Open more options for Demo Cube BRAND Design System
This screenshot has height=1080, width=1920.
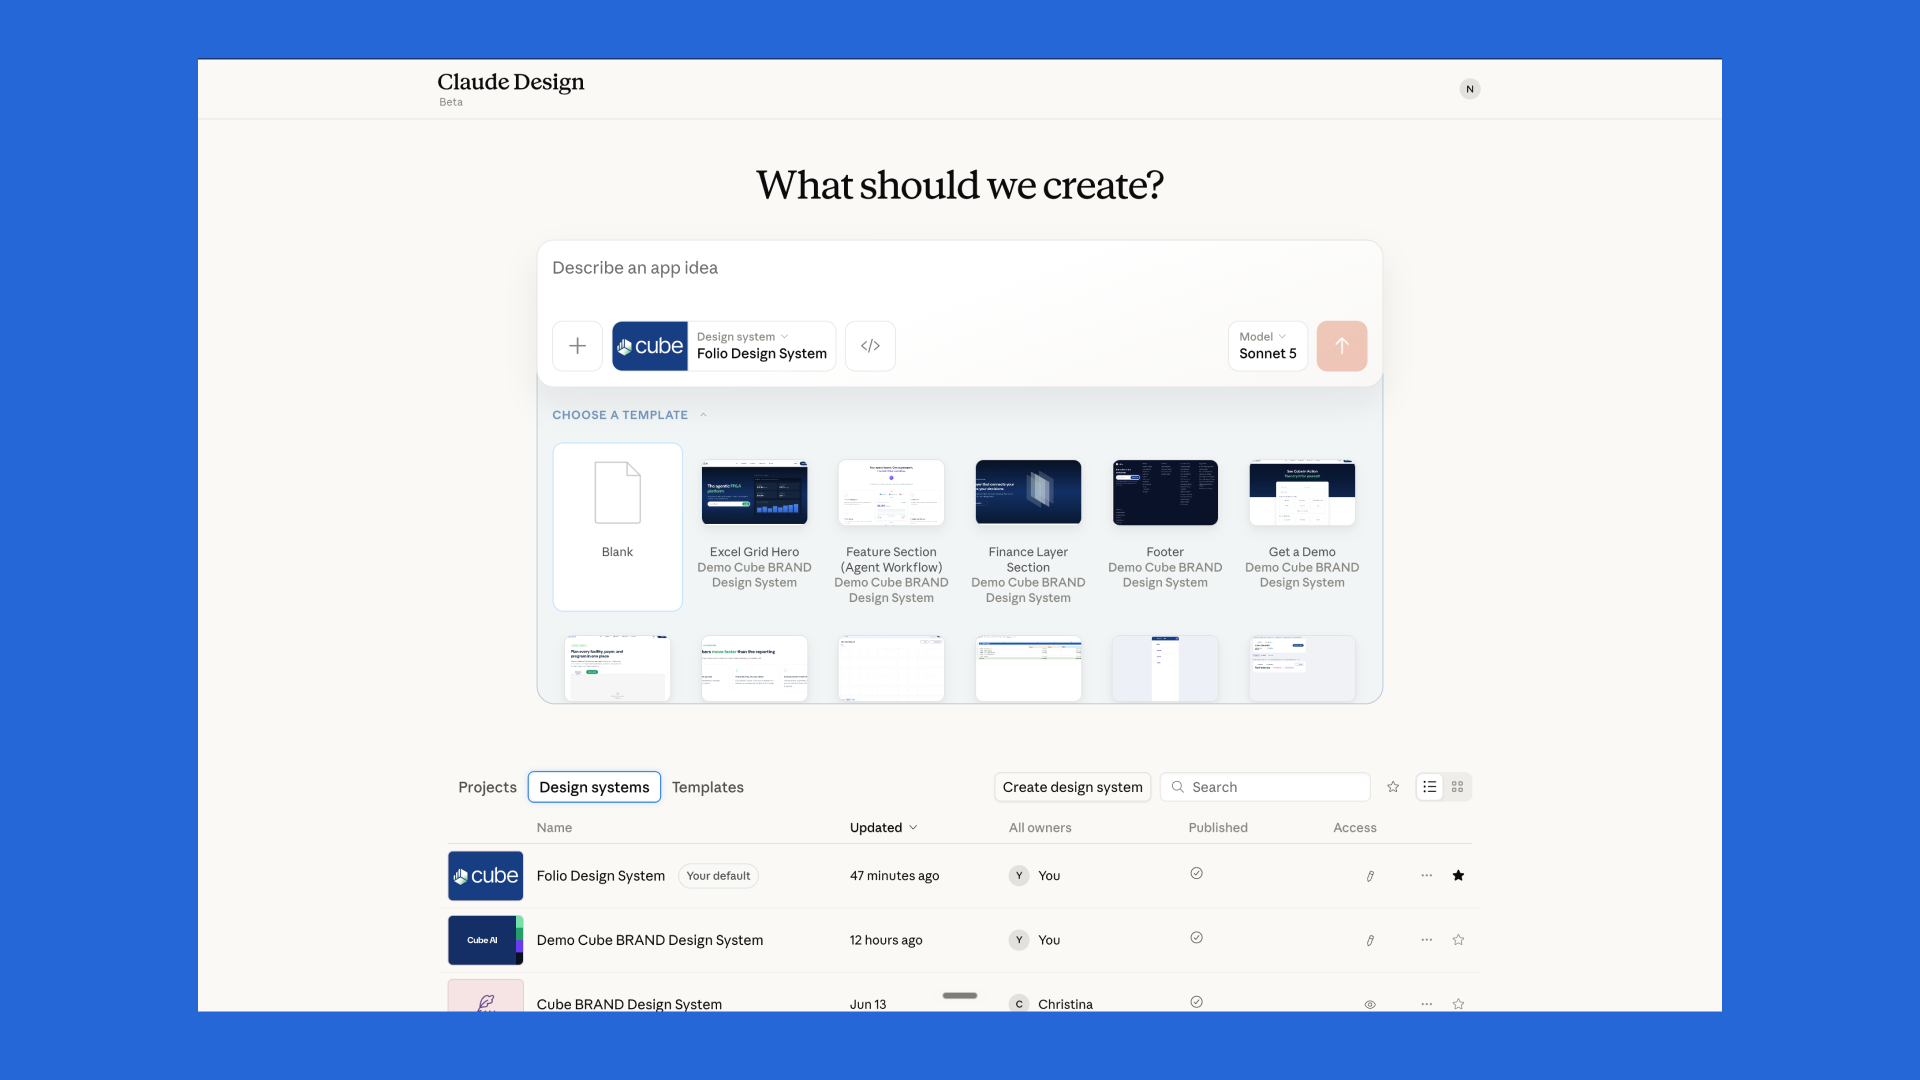click(x=1427, y=940)
